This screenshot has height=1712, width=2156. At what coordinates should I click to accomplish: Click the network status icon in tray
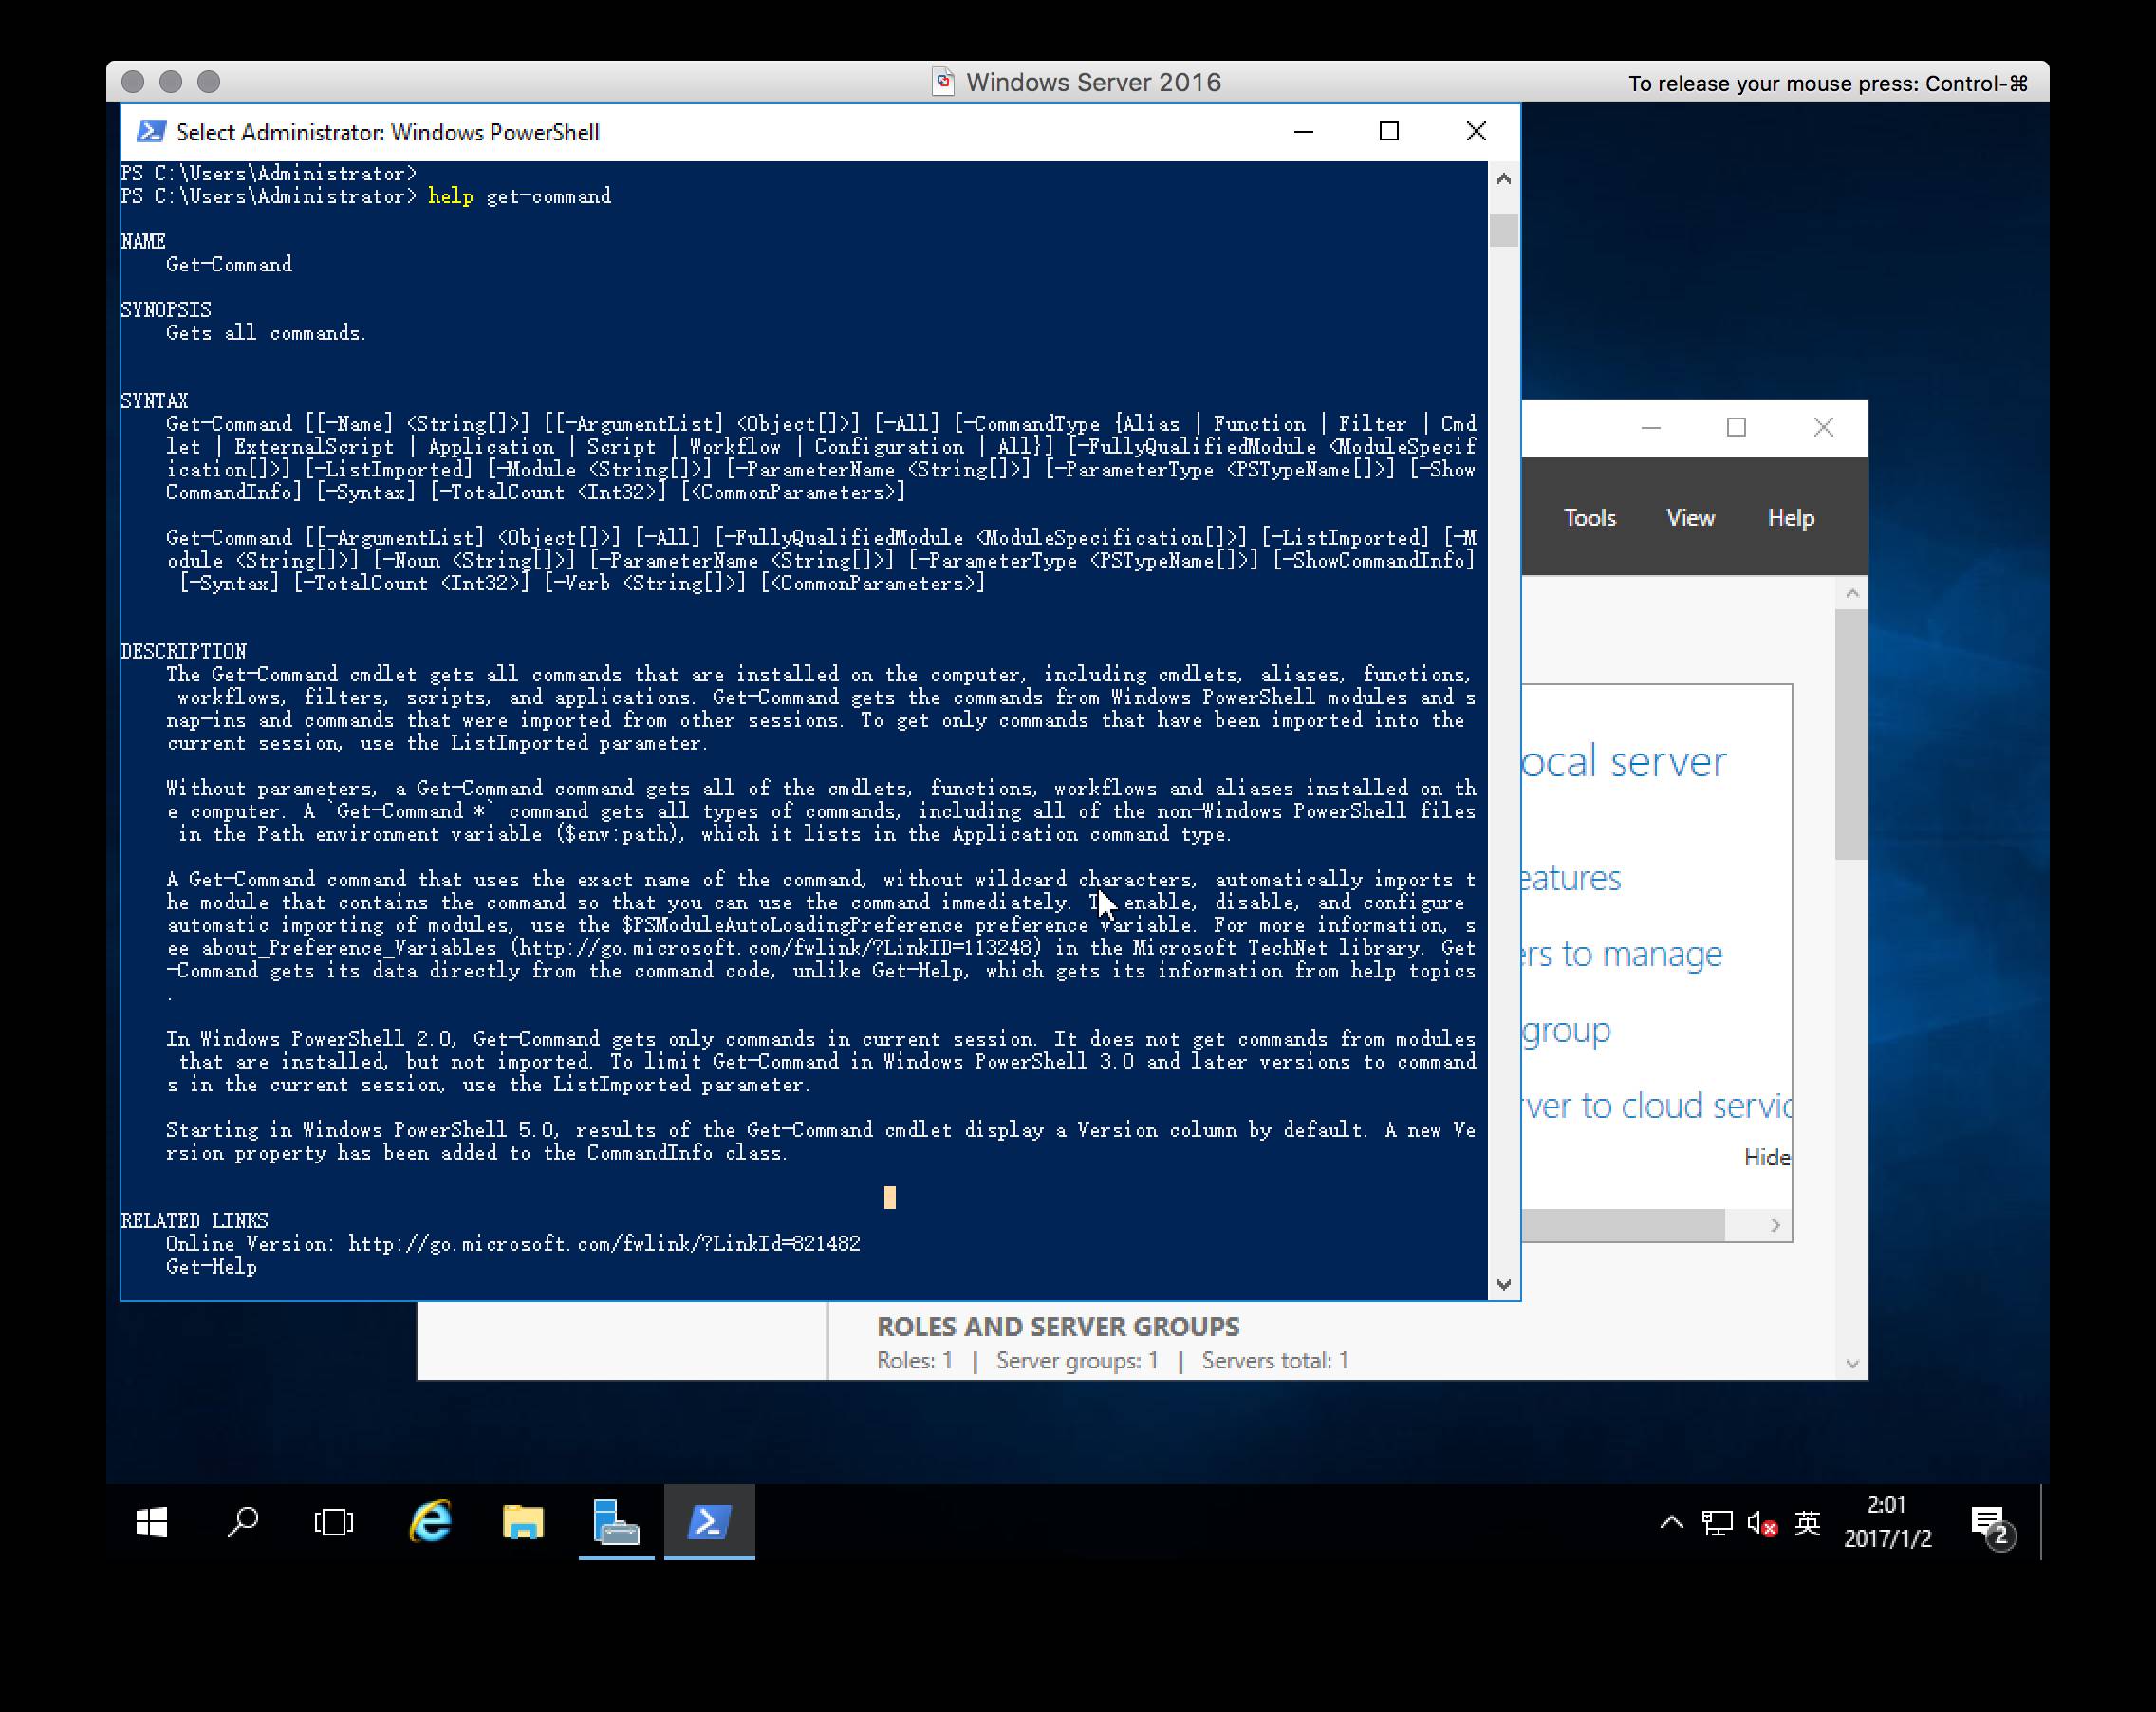tap(1719, 1528)
